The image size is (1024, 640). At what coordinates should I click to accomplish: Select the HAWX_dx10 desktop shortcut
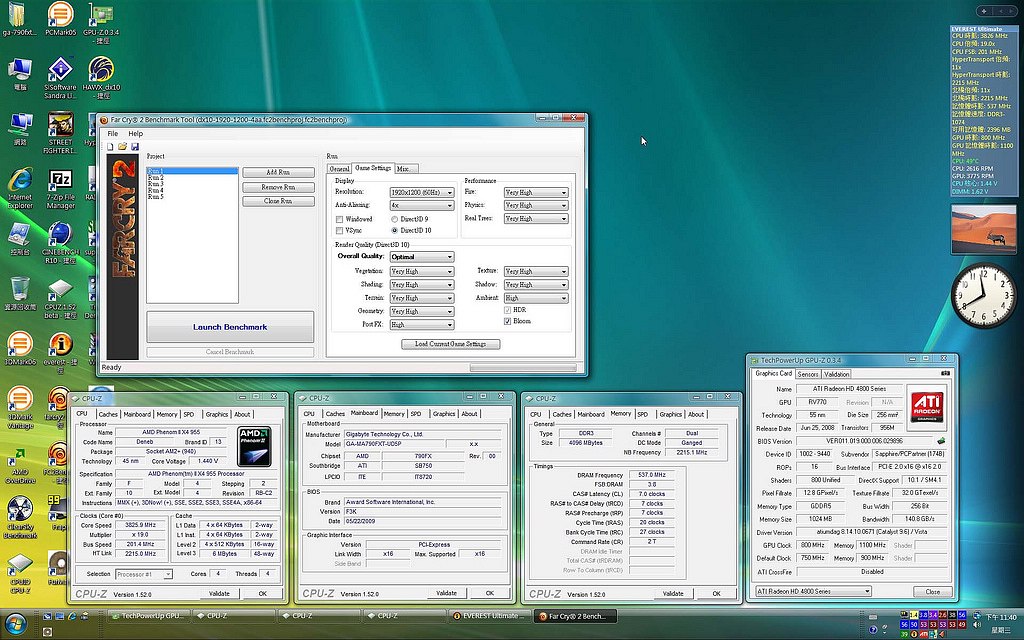101,78
